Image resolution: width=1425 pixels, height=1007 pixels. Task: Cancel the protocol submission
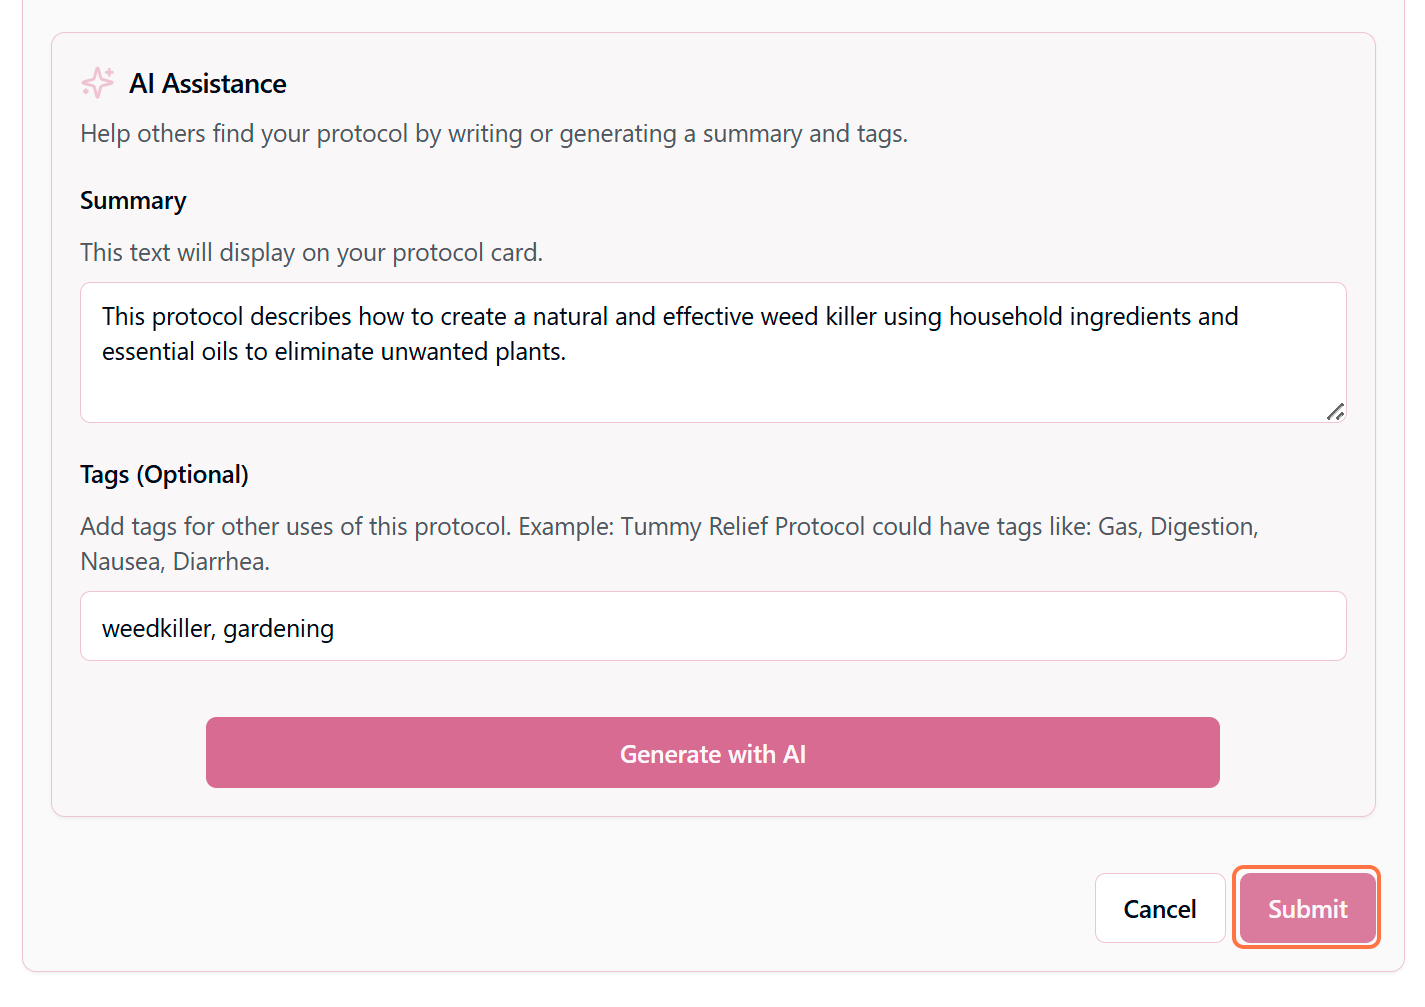1159,908
